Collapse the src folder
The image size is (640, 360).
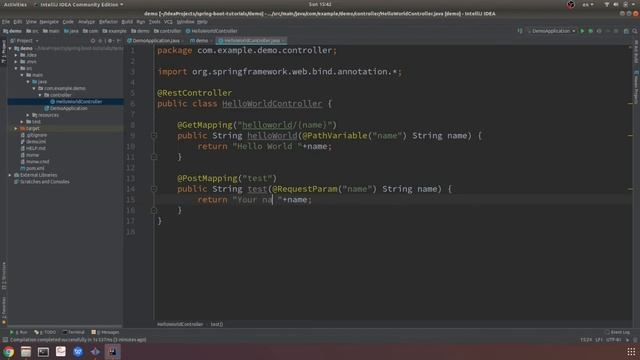pos(16,68)
